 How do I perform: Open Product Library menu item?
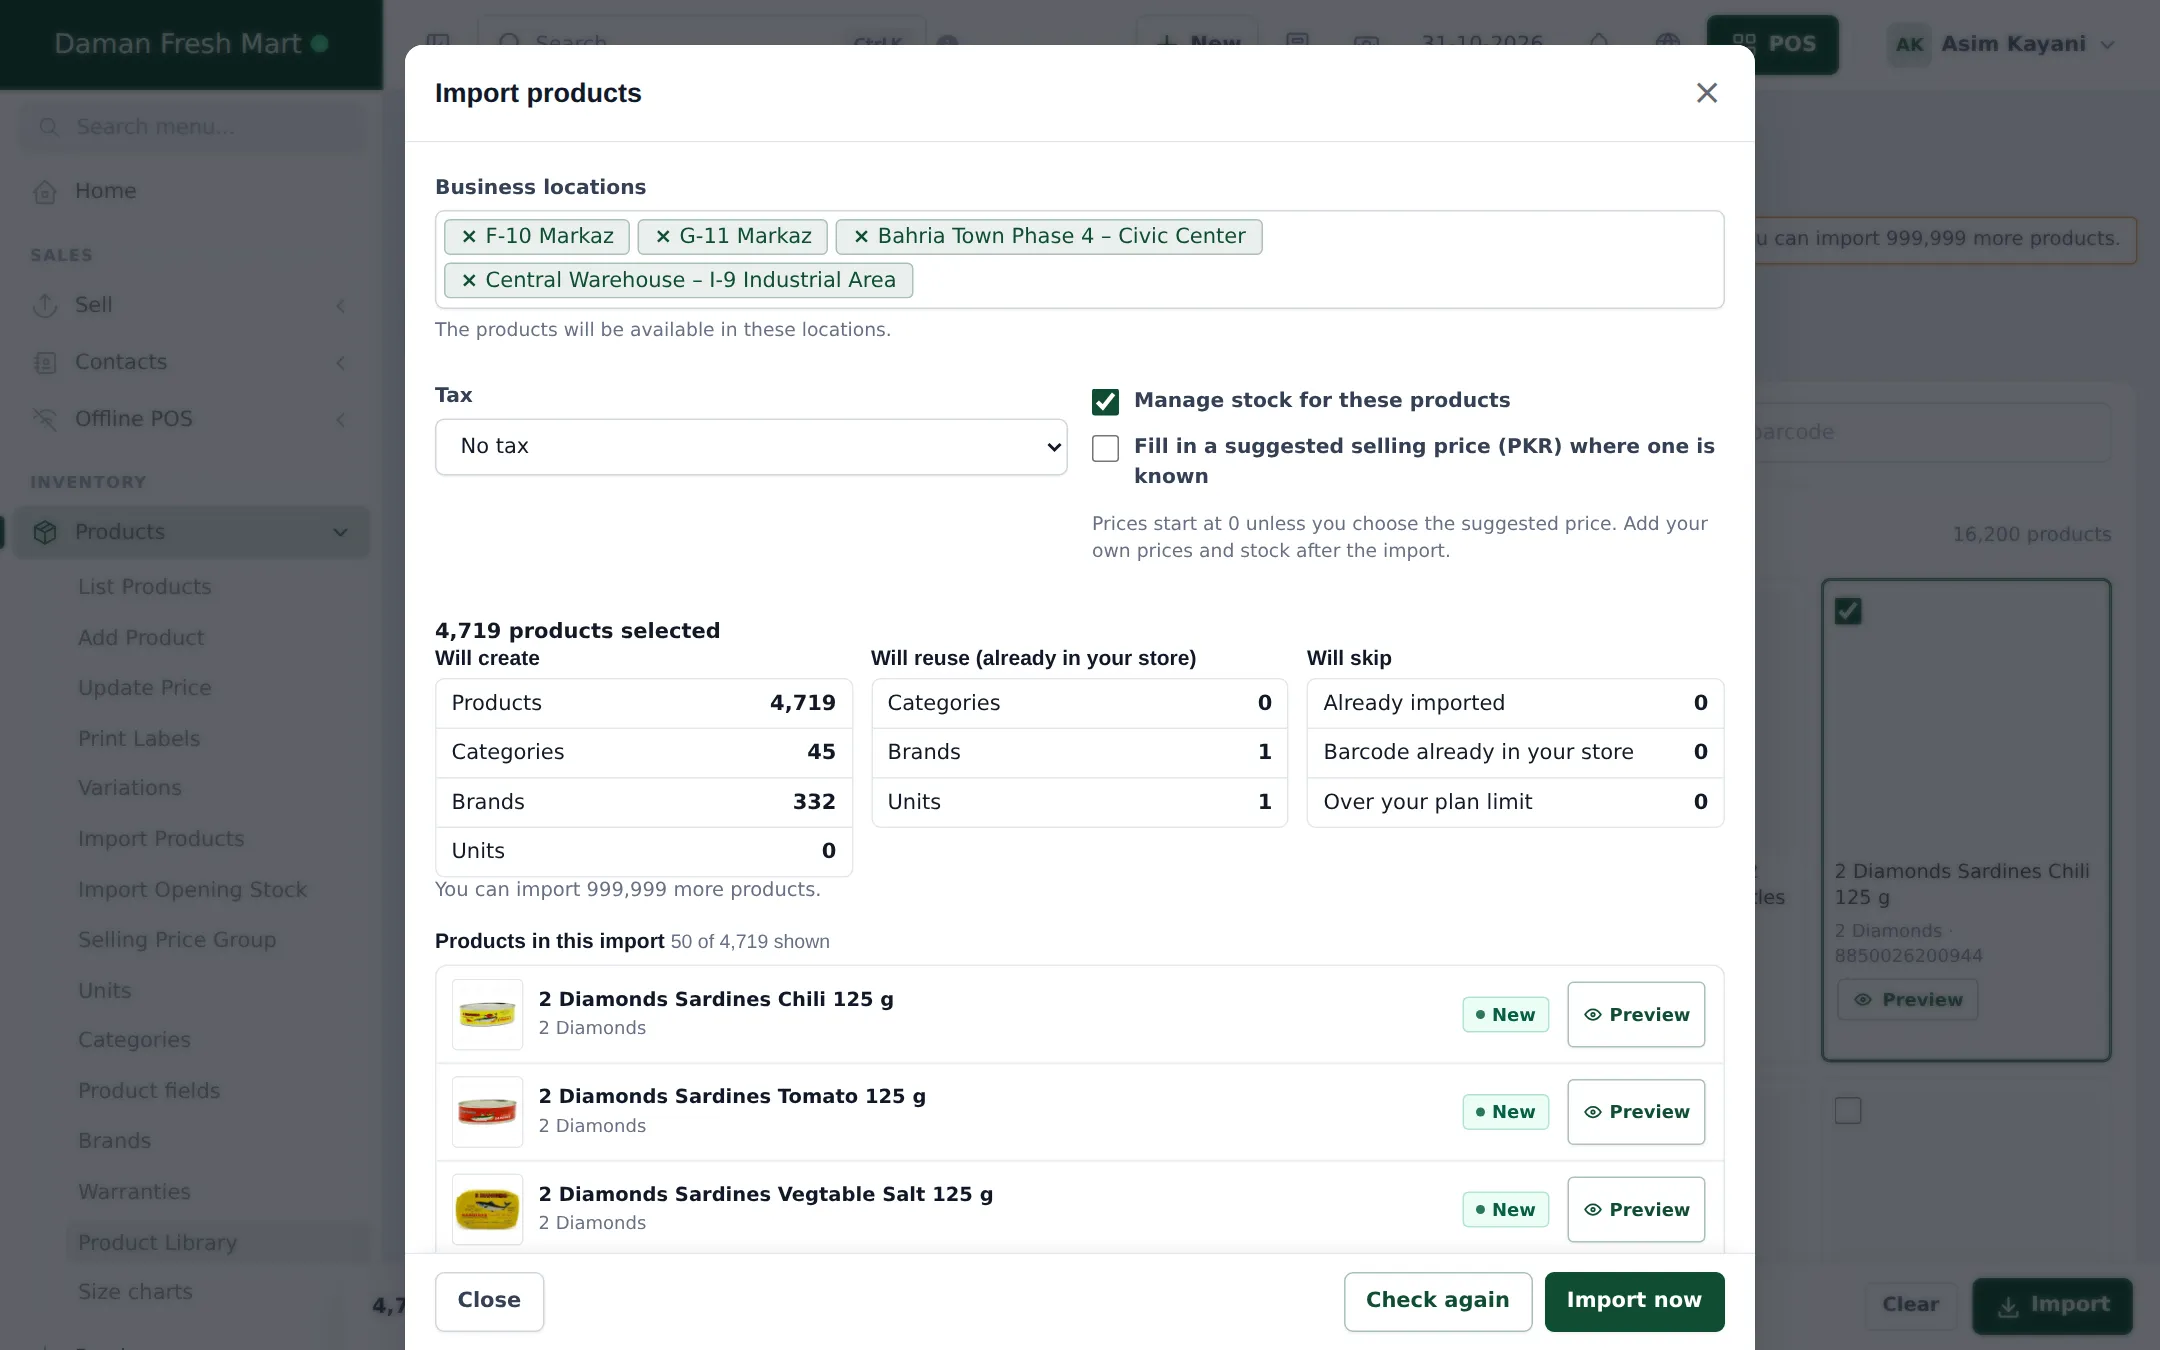click(x=158, y=1243)
